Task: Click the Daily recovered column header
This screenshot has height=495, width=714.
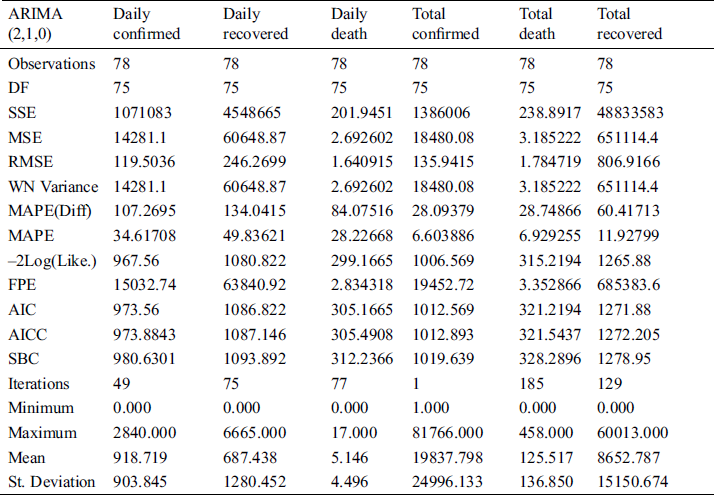Action: pyautogui.click(x=256, y=24)
